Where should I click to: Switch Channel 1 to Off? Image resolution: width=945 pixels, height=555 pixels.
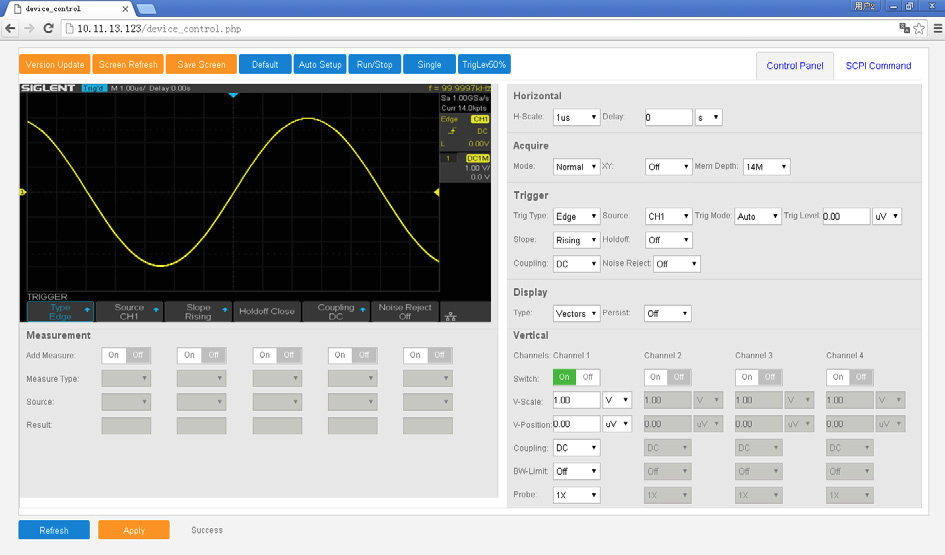tap(588, 377)
